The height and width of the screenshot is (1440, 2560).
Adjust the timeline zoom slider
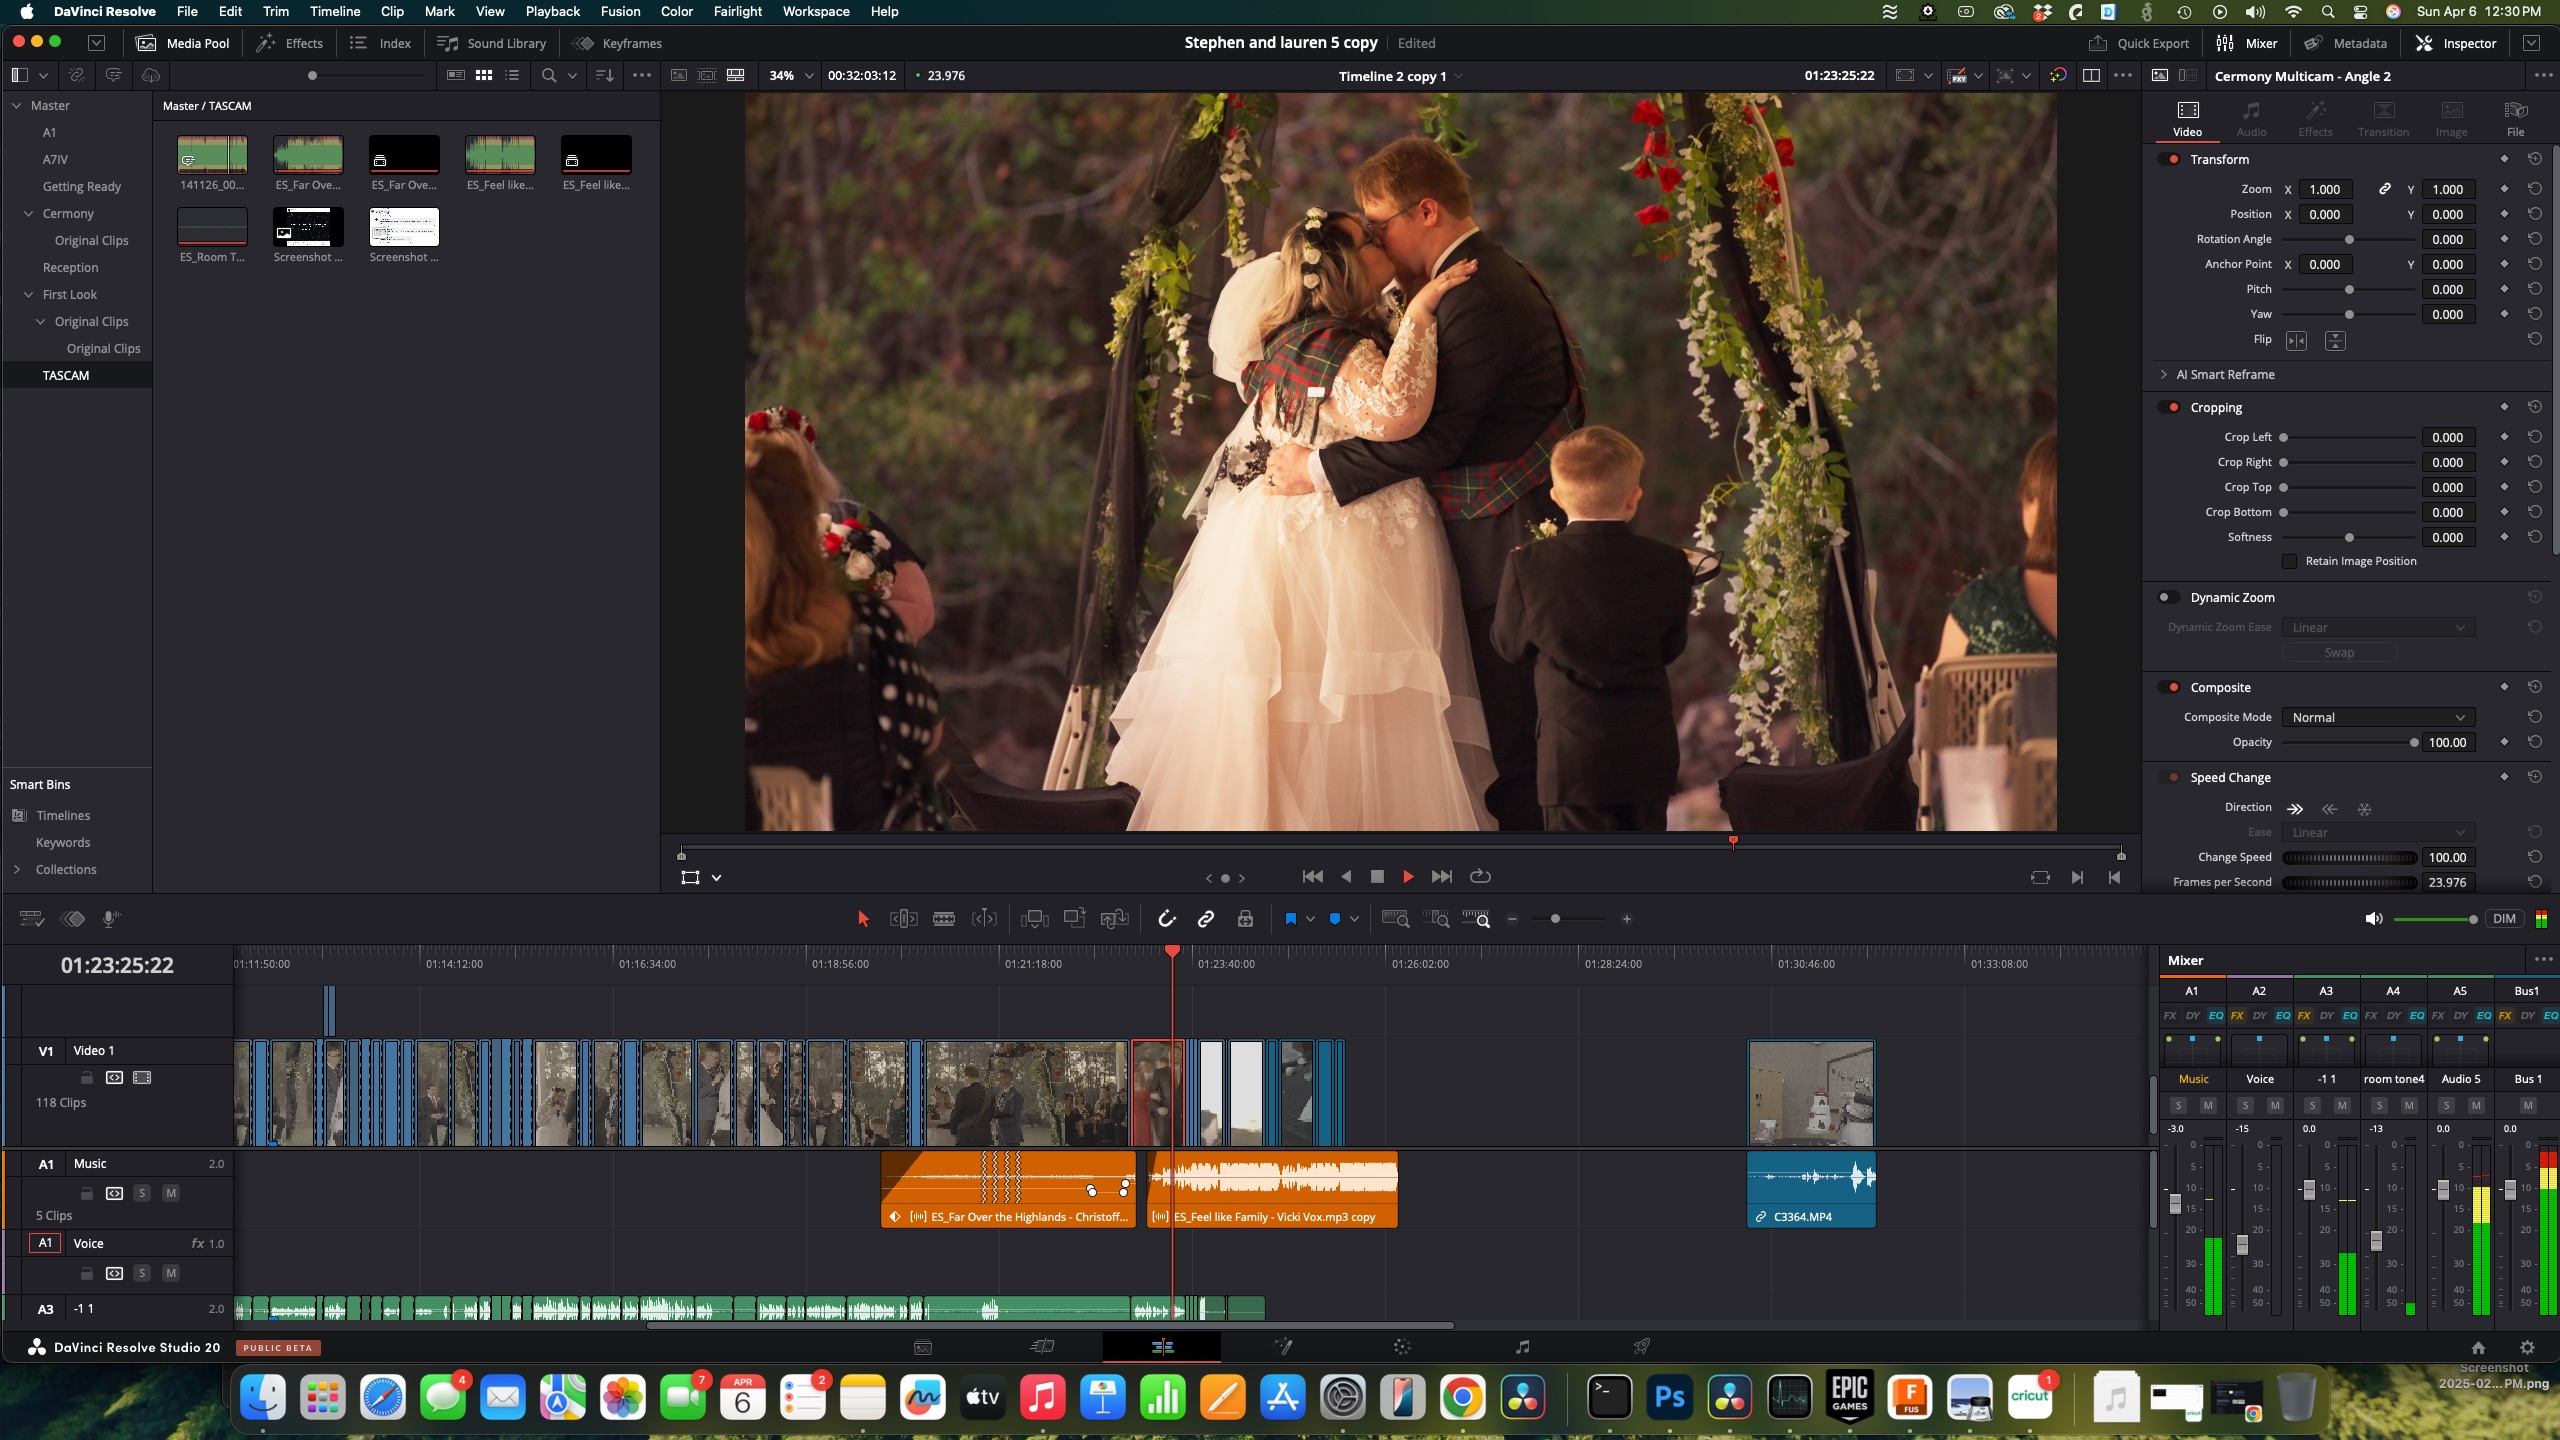coord(1570,919)
